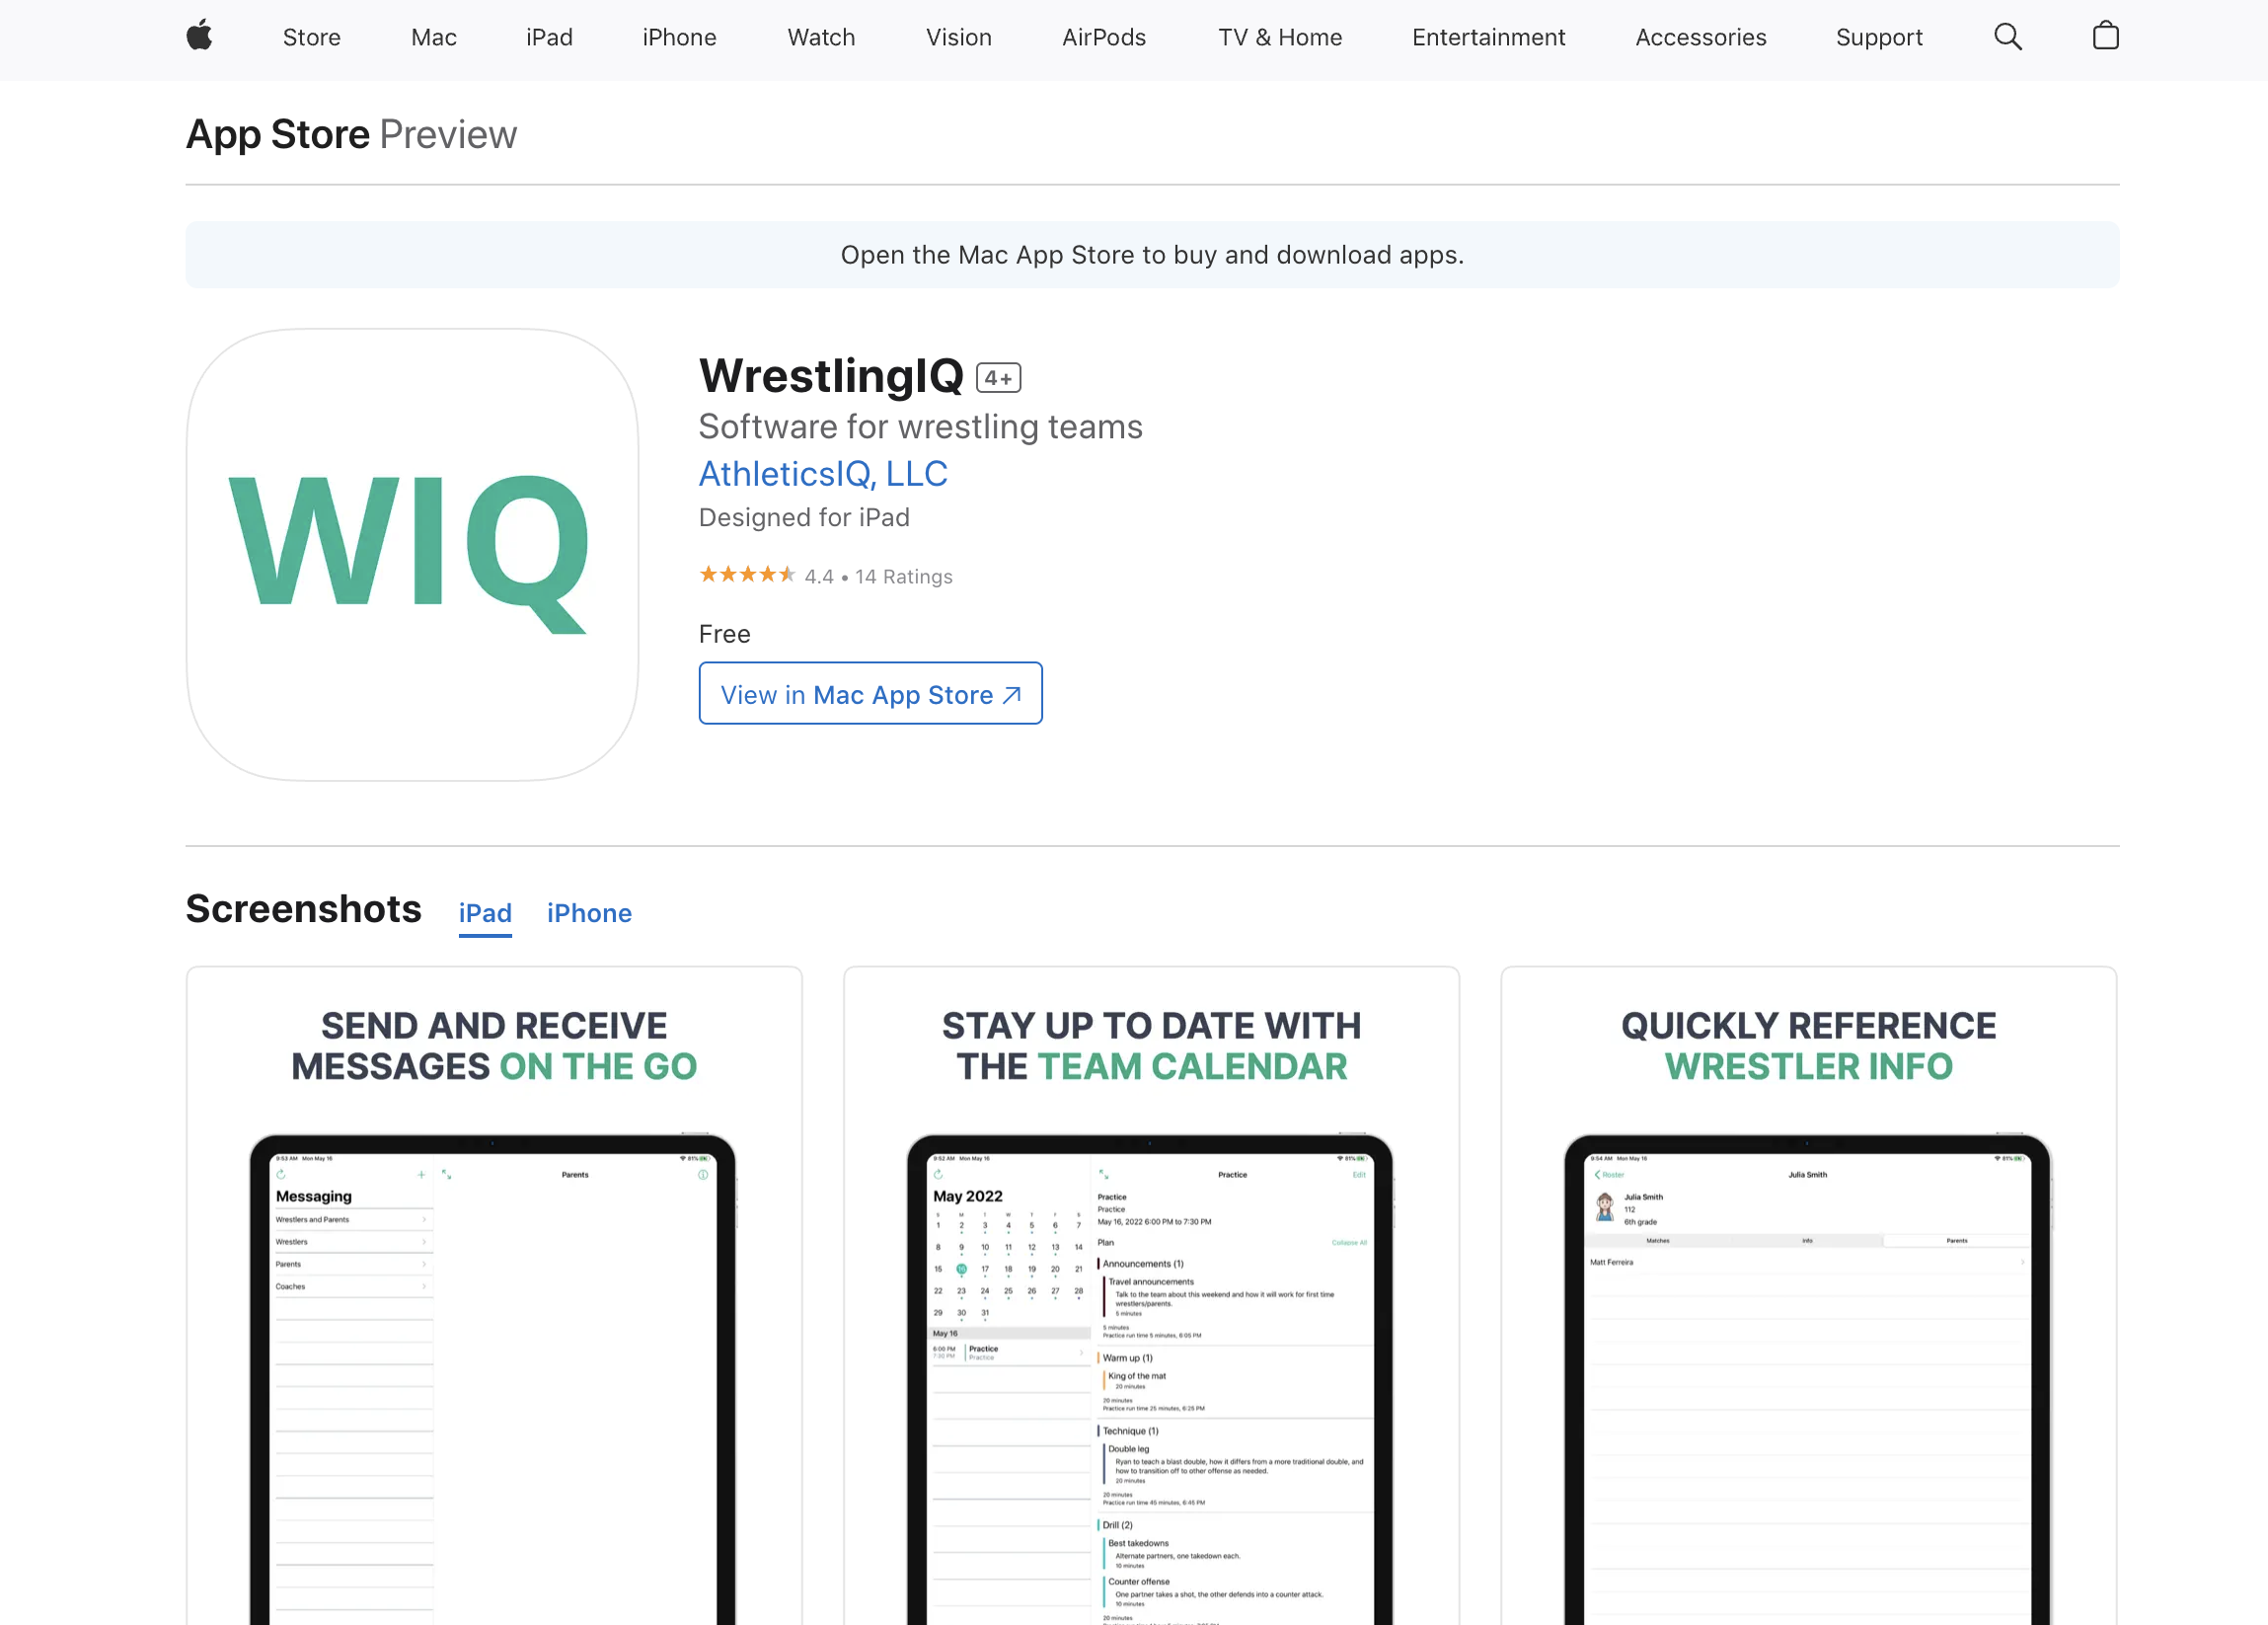Viewport: 2268px width, 1625px height.
Task: Click the 'Software for wrestling teams' subtitle
Action: pos(920,427)
